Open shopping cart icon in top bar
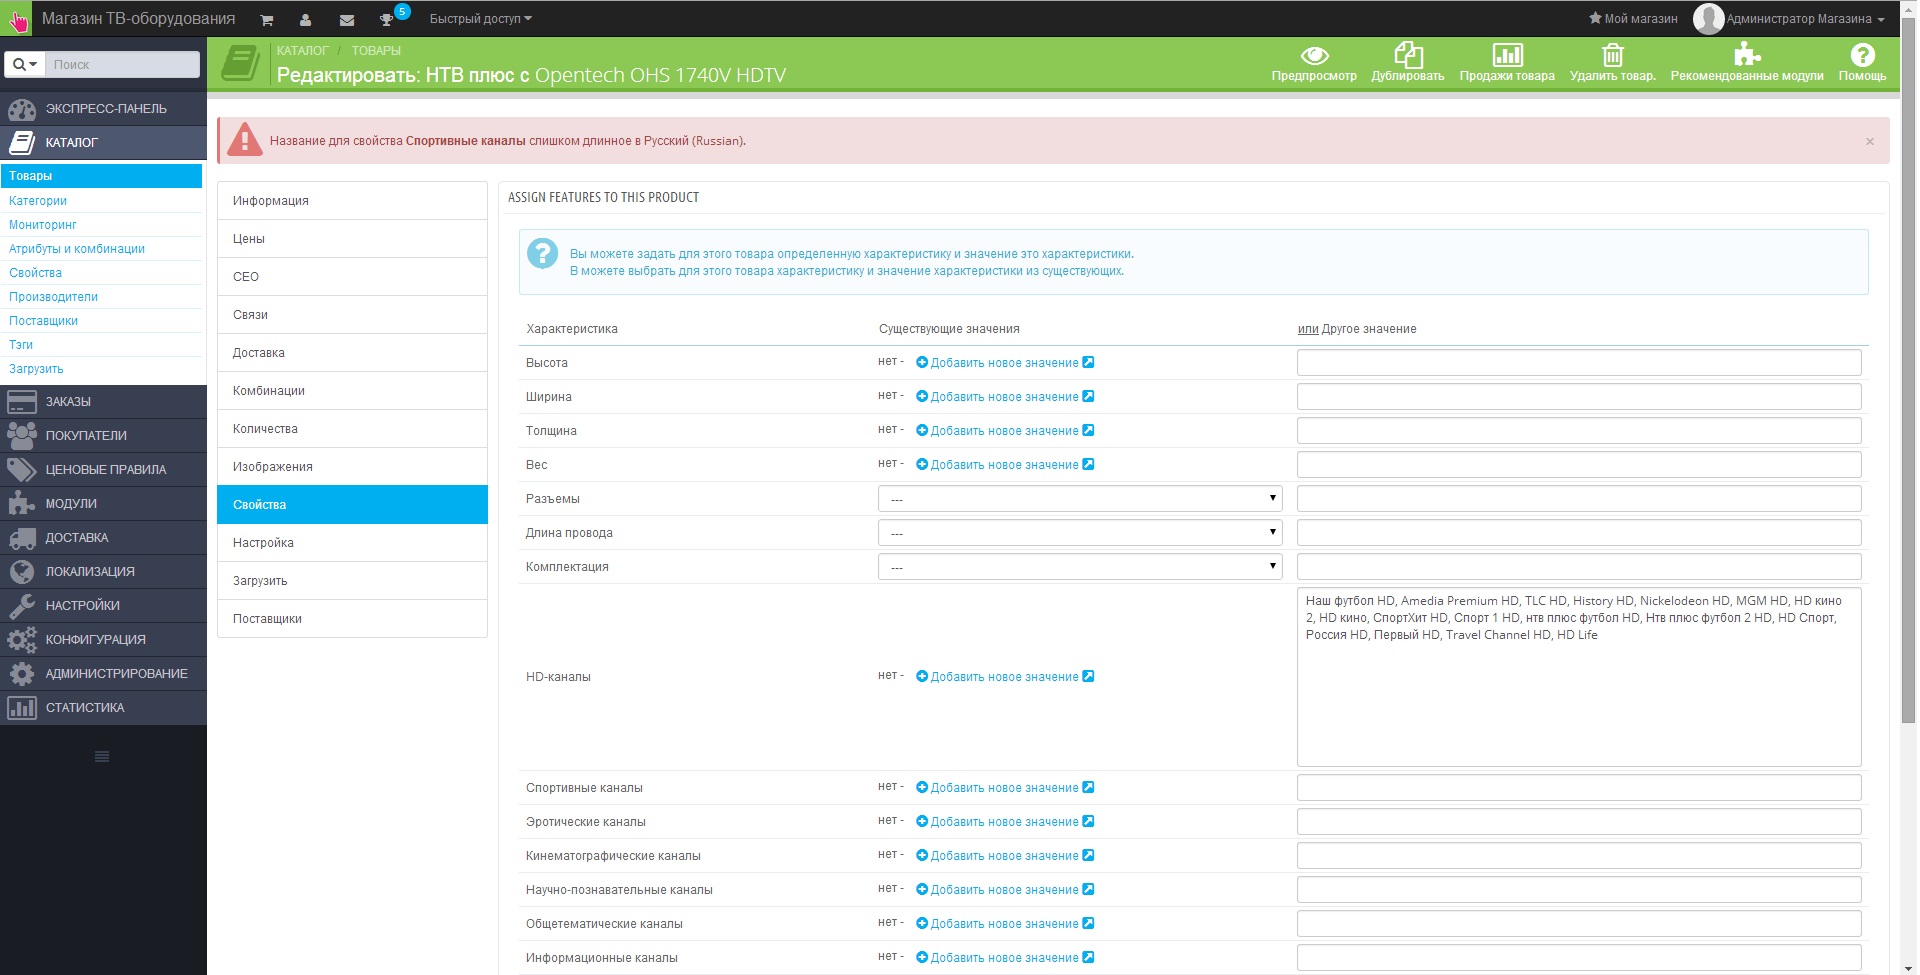Viewport: 1920px width, 975px height. tap(267, 20)
